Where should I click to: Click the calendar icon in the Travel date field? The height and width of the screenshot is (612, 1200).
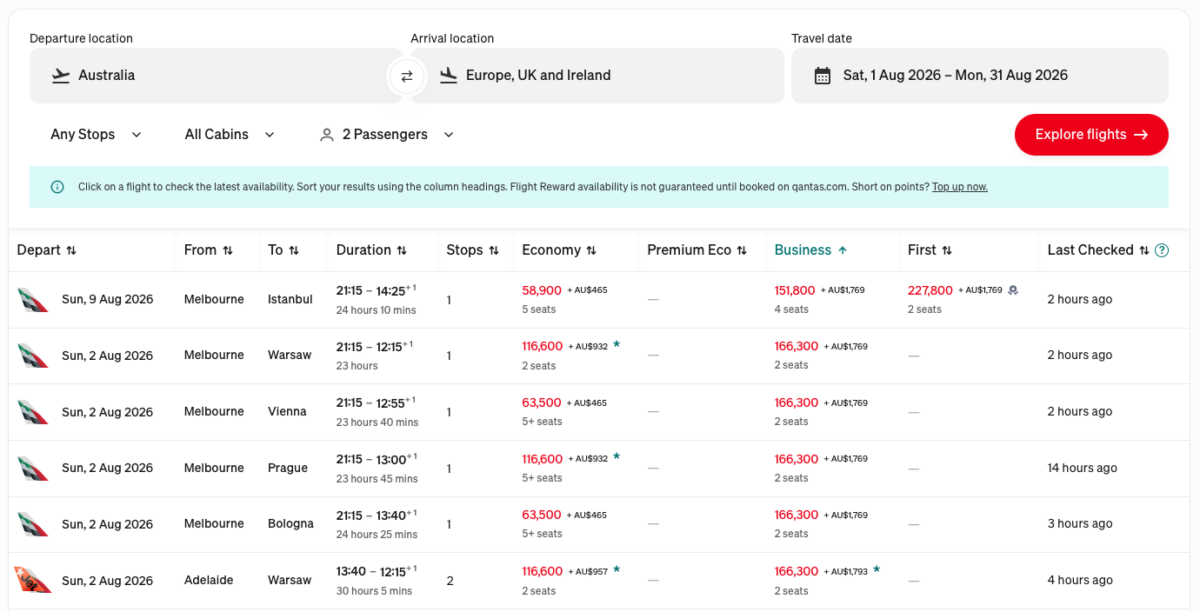(824, 75)
